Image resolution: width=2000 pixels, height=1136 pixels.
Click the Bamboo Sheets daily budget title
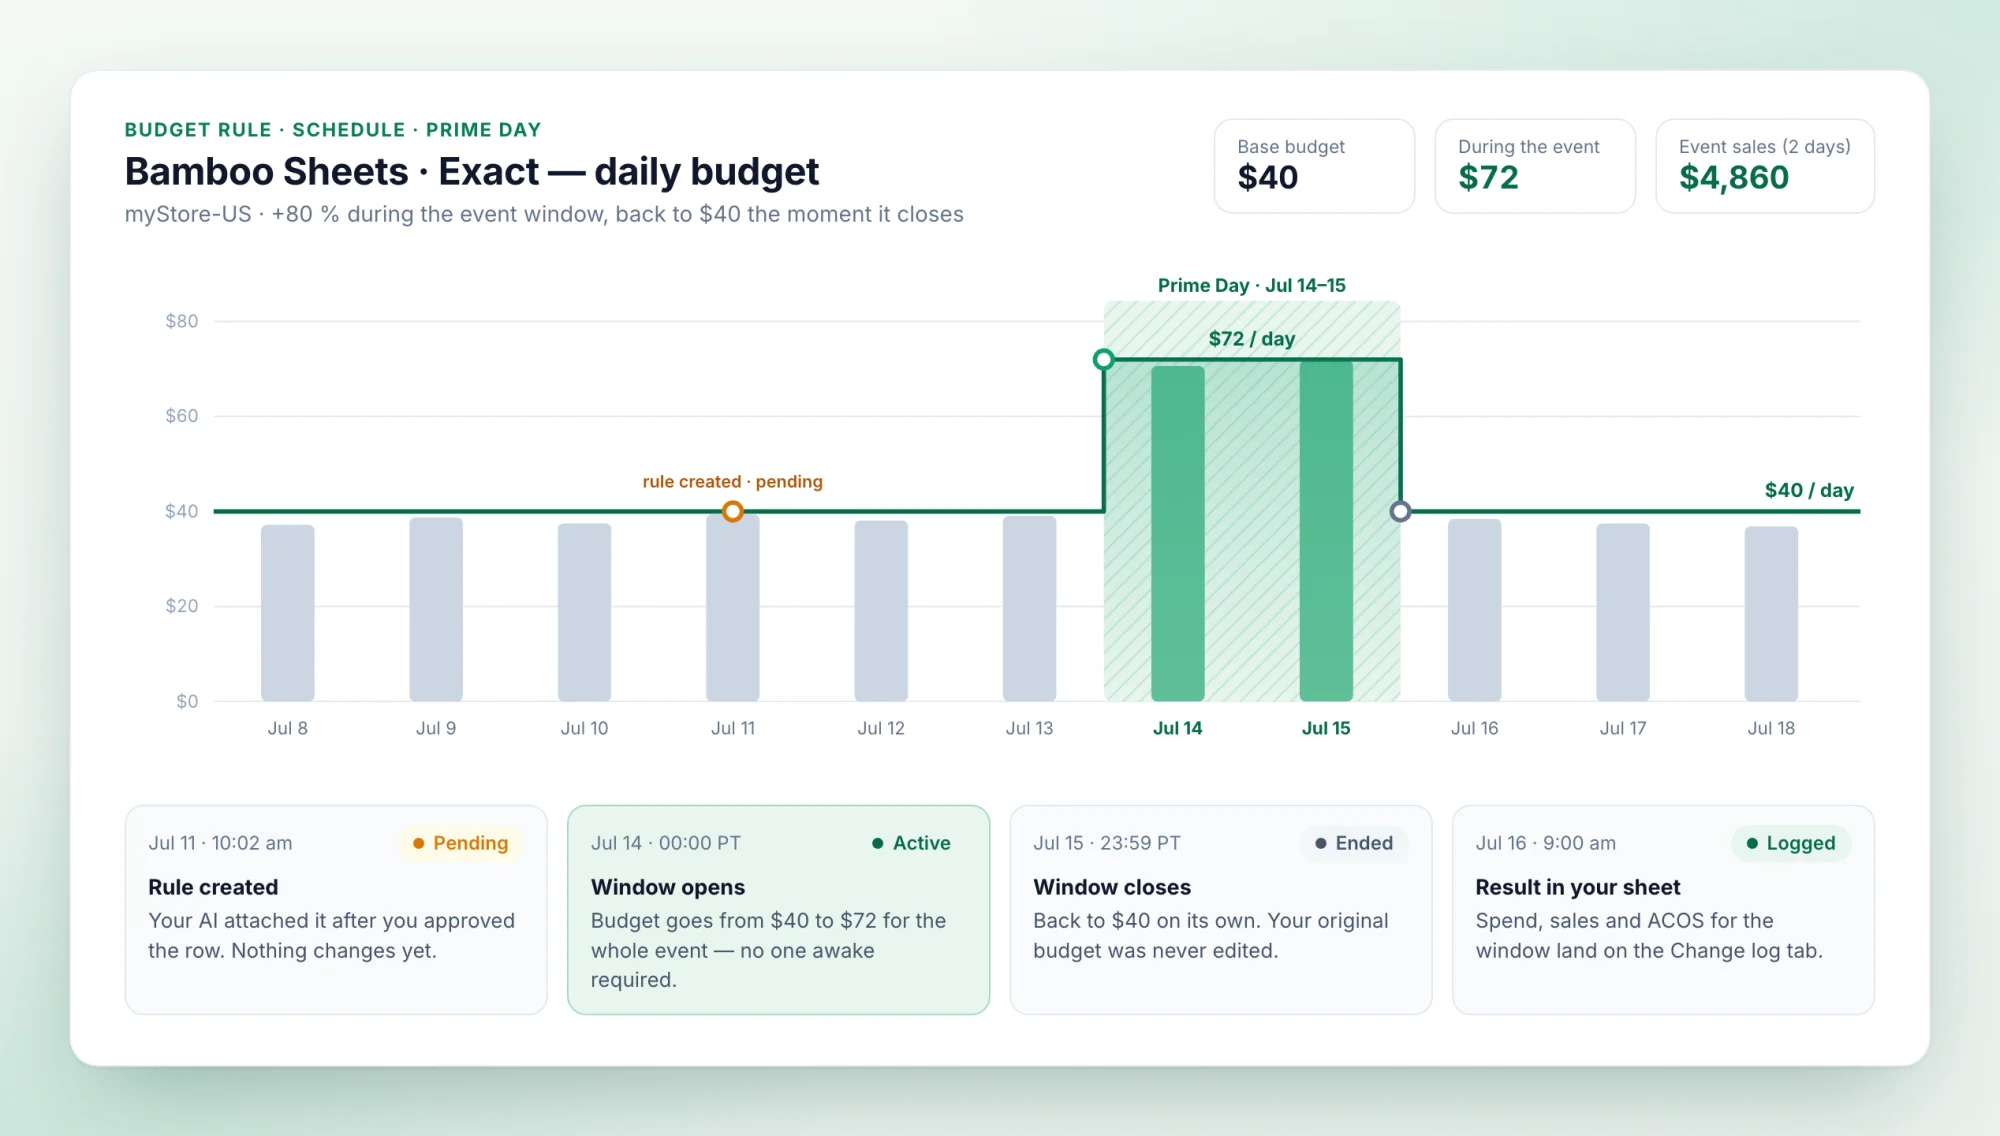coord(472,172)
